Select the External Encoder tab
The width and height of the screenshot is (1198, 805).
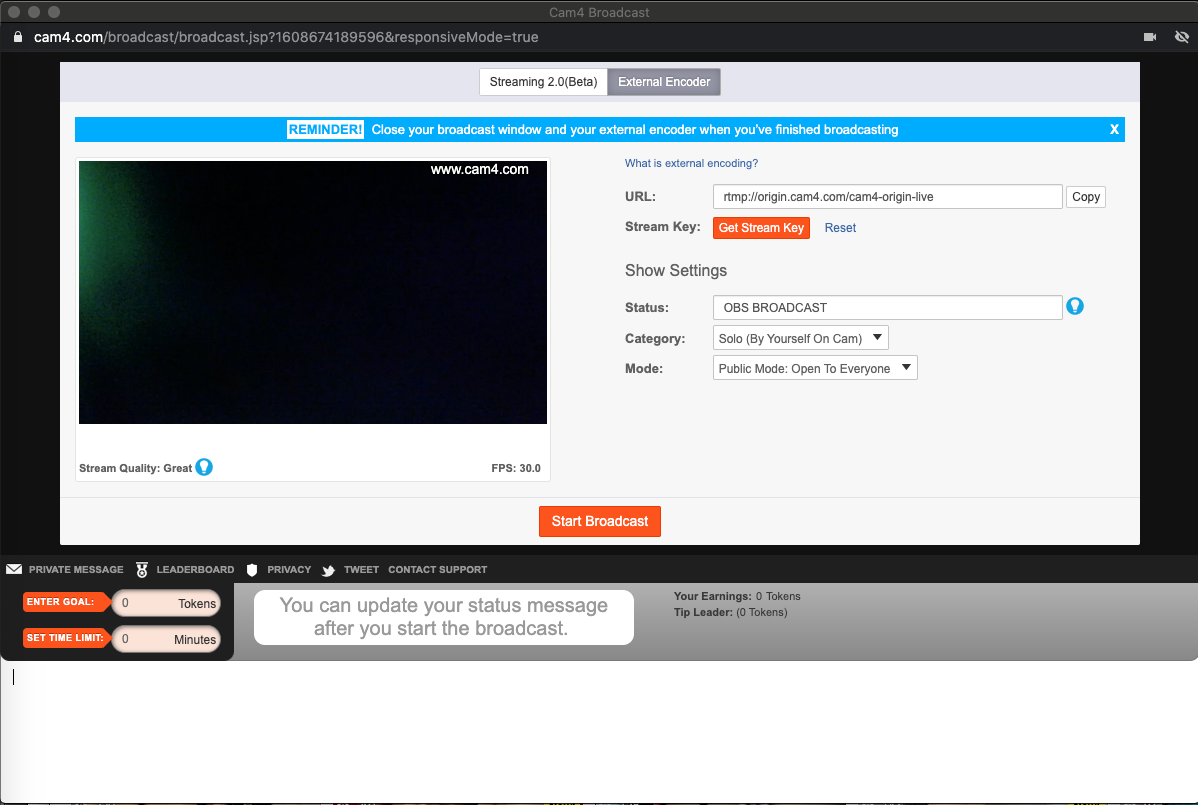(x=664, y=82)
